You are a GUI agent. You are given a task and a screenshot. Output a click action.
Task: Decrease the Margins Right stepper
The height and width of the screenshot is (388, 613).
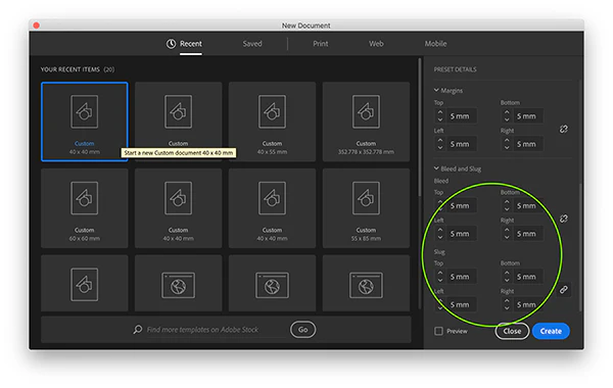click(507, 148)
